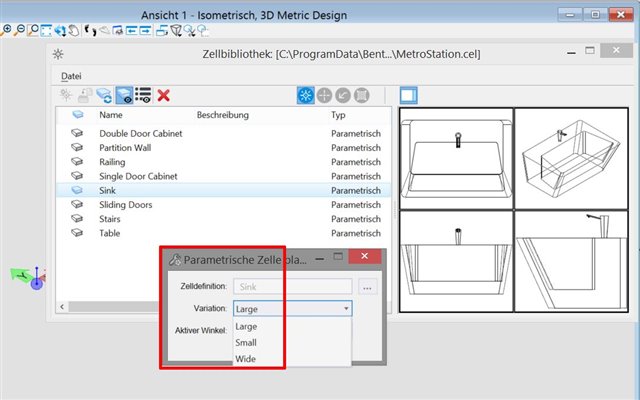Click the View Next arrow tool

pos(145,31)
